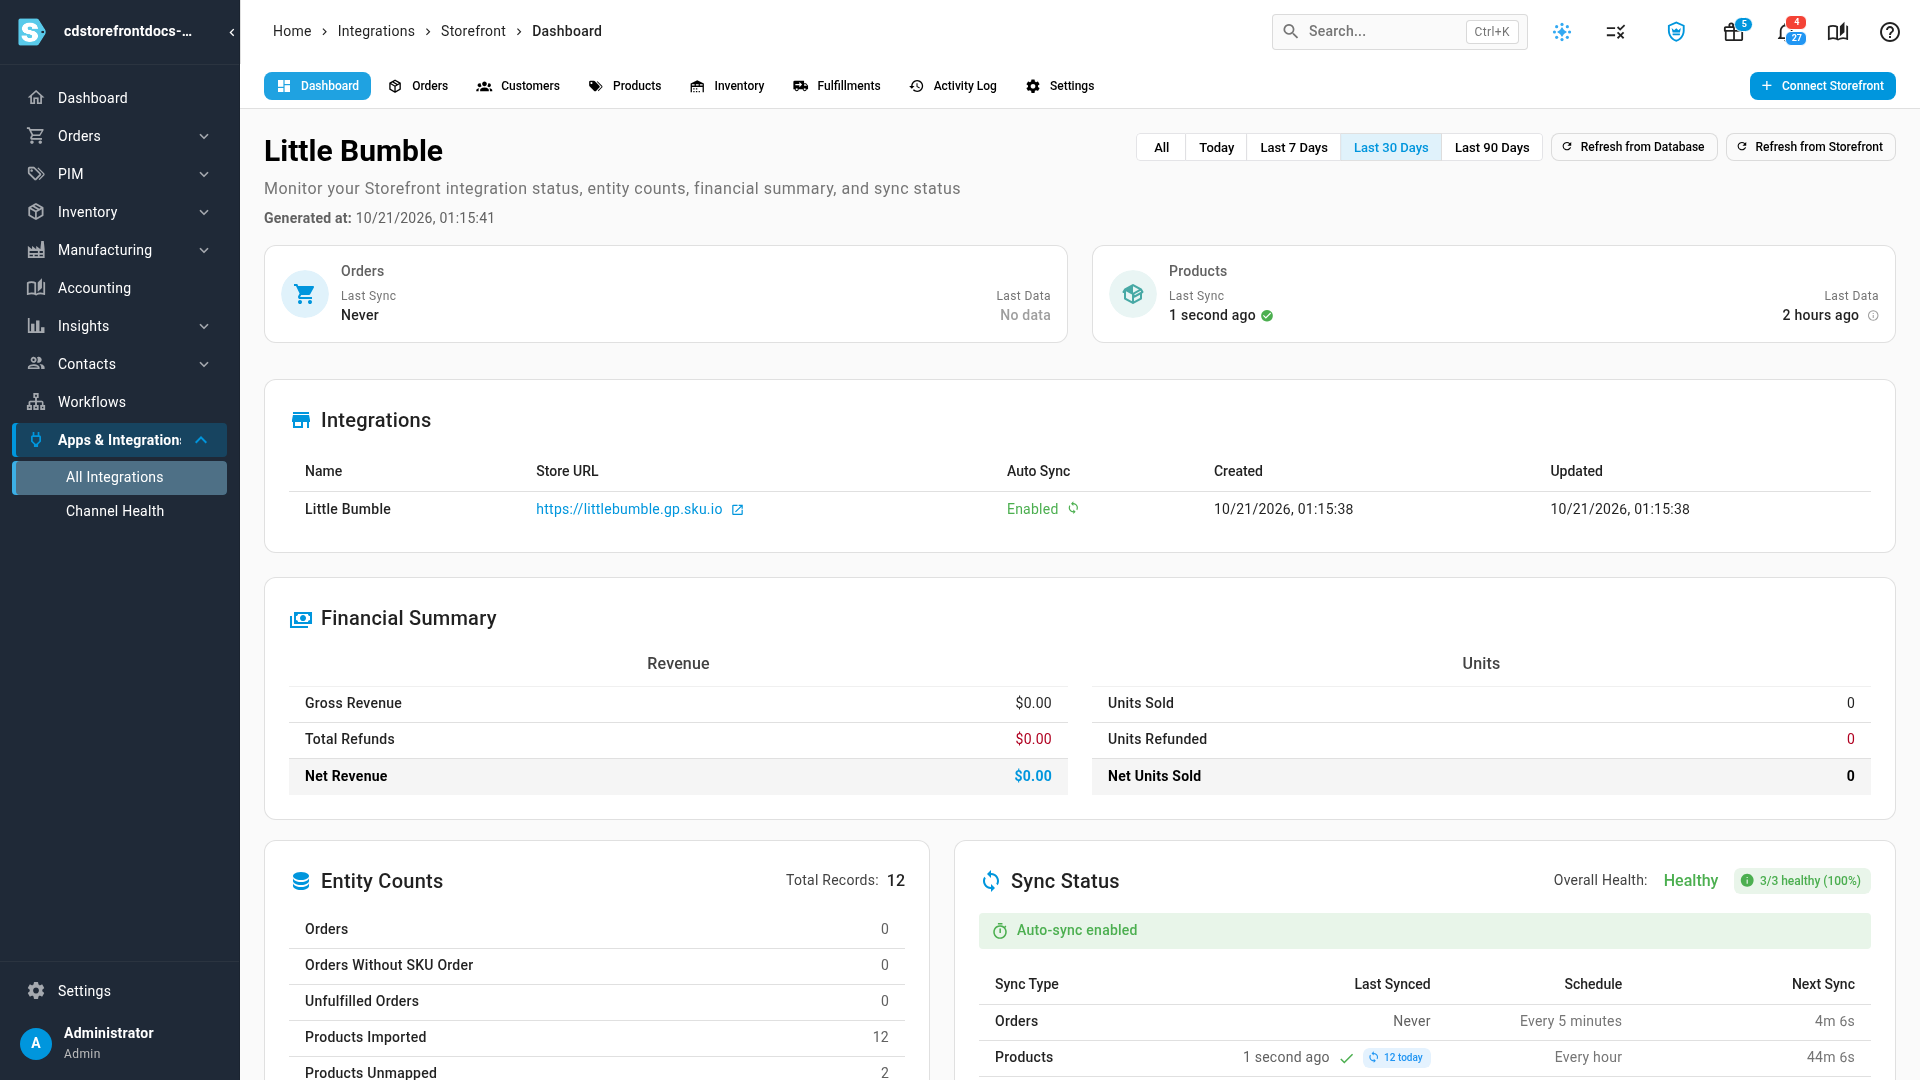Click the logo icon in the sidebar header
This screenshot has height=1080, width=1920.
(x=32, y=32)
